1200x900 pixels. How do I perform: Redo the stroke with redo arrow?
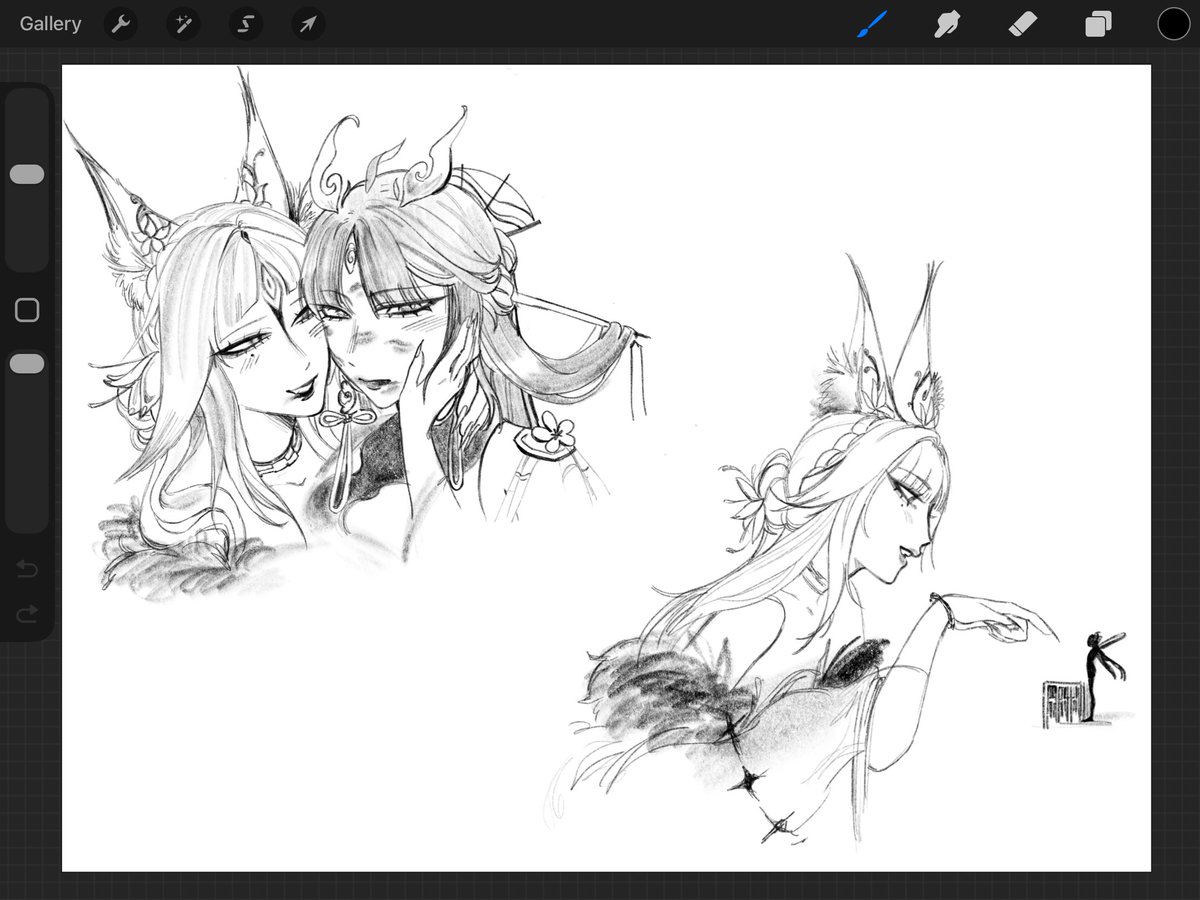pyautogui.click(x=27, y=612)
